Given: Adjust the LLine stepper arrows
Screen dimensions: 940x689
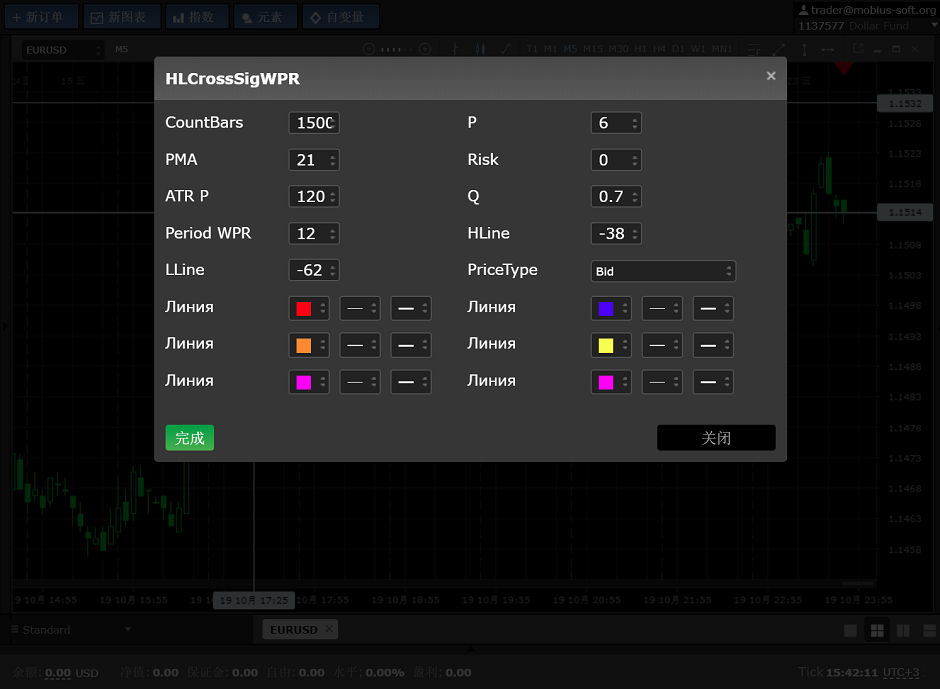Looking at the screenshot, I should (333, 270).
